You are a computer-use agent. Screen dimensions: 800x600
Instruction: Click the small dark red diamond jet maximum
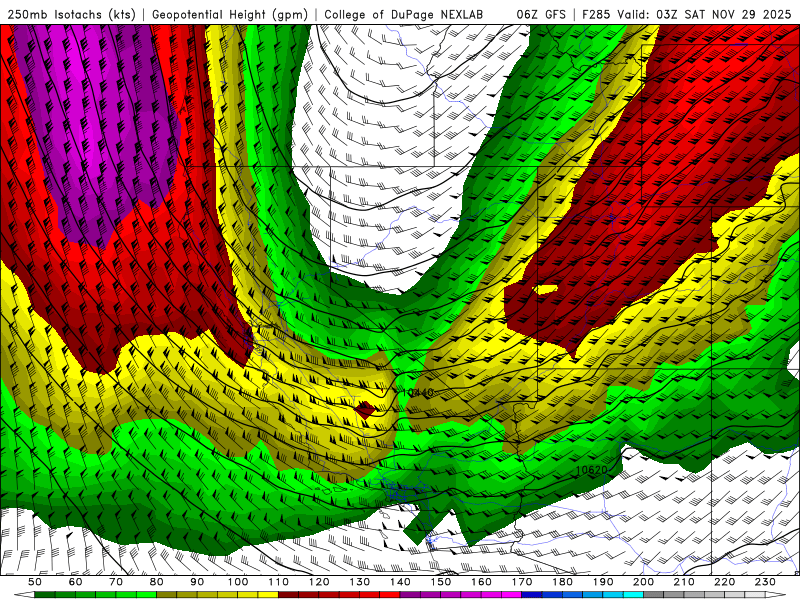365,410
